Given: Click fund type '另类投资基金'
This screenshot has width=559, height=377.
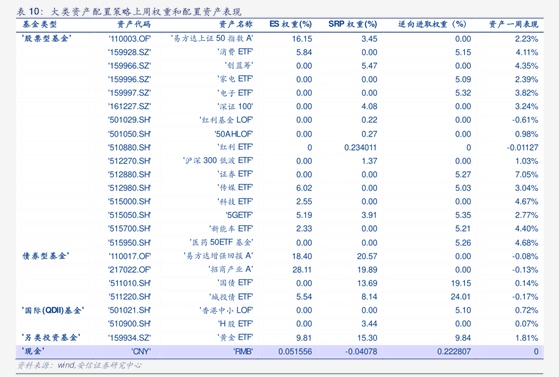Looking at the screenshot, I should (51, 337).
